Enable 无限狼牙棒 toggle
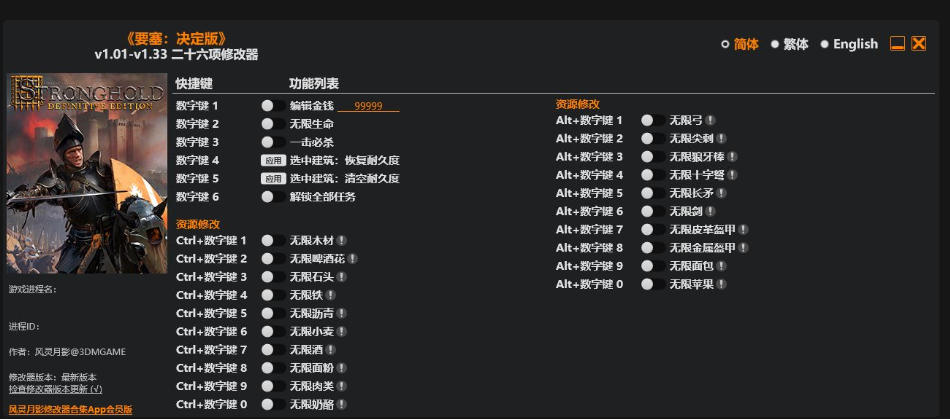 coord(653,157)
